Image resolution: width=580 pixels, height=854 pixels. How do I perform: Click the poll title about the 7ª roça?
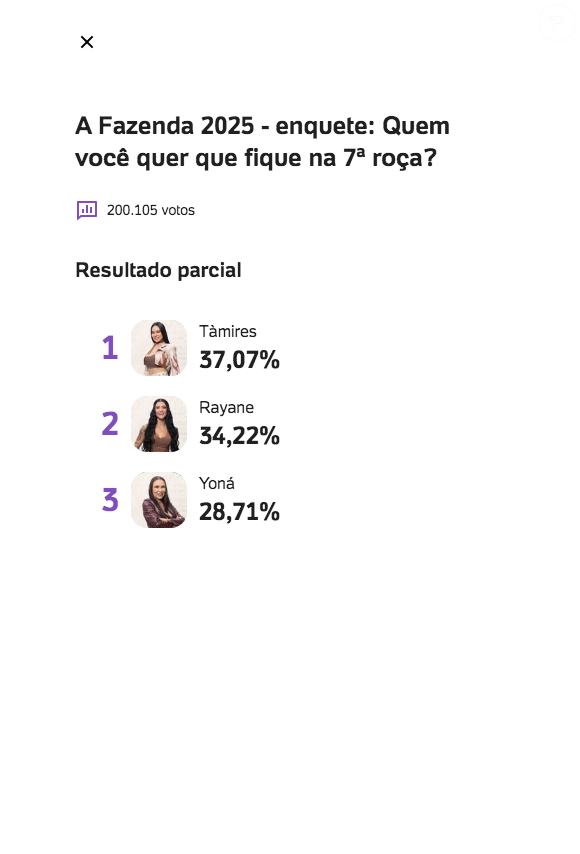tap(262, 141)
